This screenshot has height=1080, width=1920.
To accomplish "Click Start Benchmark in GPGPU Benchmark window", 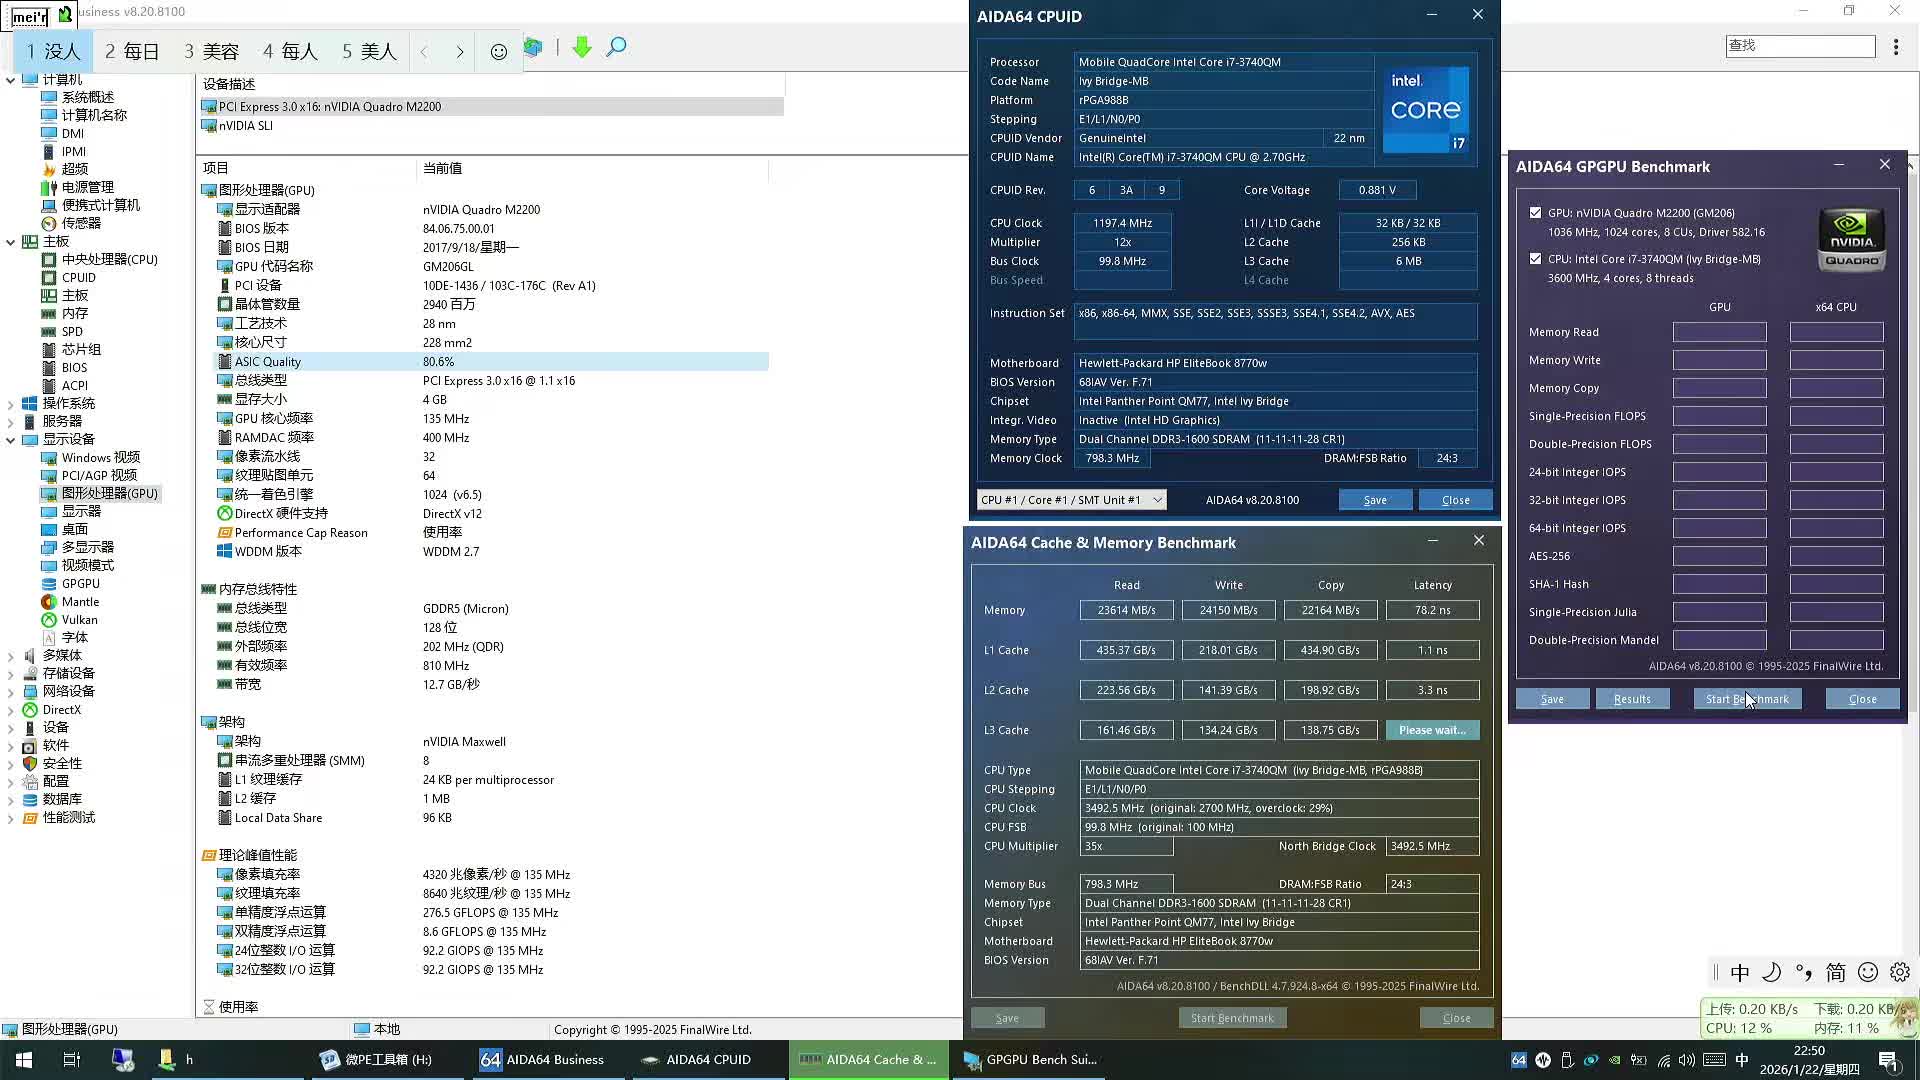I will 1747,698.
